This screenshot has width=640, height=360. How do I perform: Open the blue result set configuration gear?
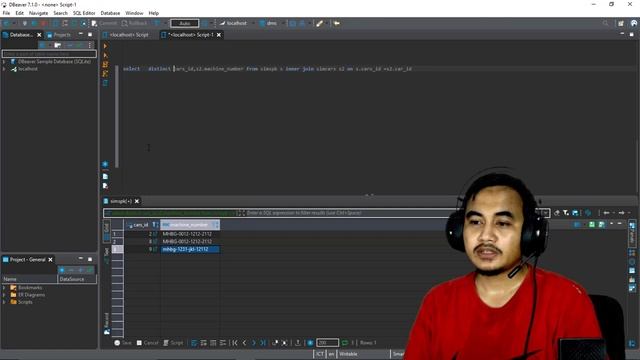click(x=310, y=343)
